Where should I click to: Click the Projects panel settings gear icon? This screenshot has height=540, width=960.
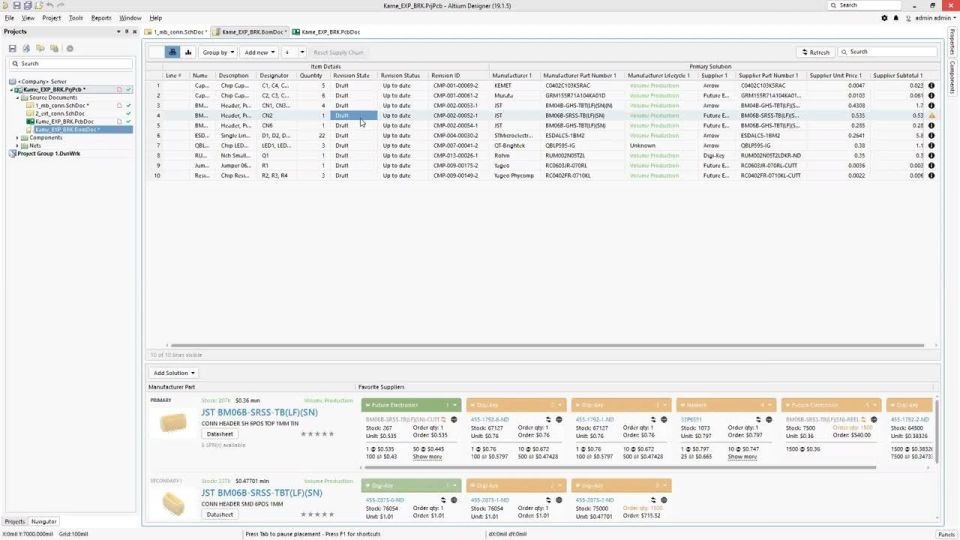70,48
